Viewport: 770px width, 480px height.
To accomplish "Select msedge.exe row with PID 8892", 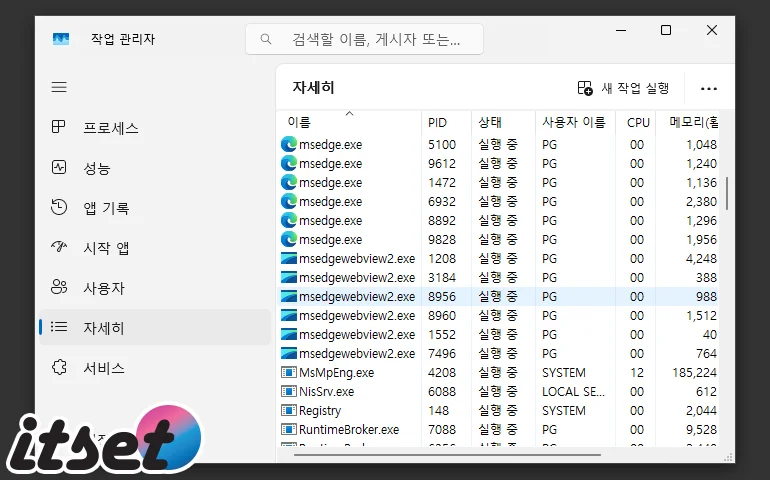I will (498, 221).
